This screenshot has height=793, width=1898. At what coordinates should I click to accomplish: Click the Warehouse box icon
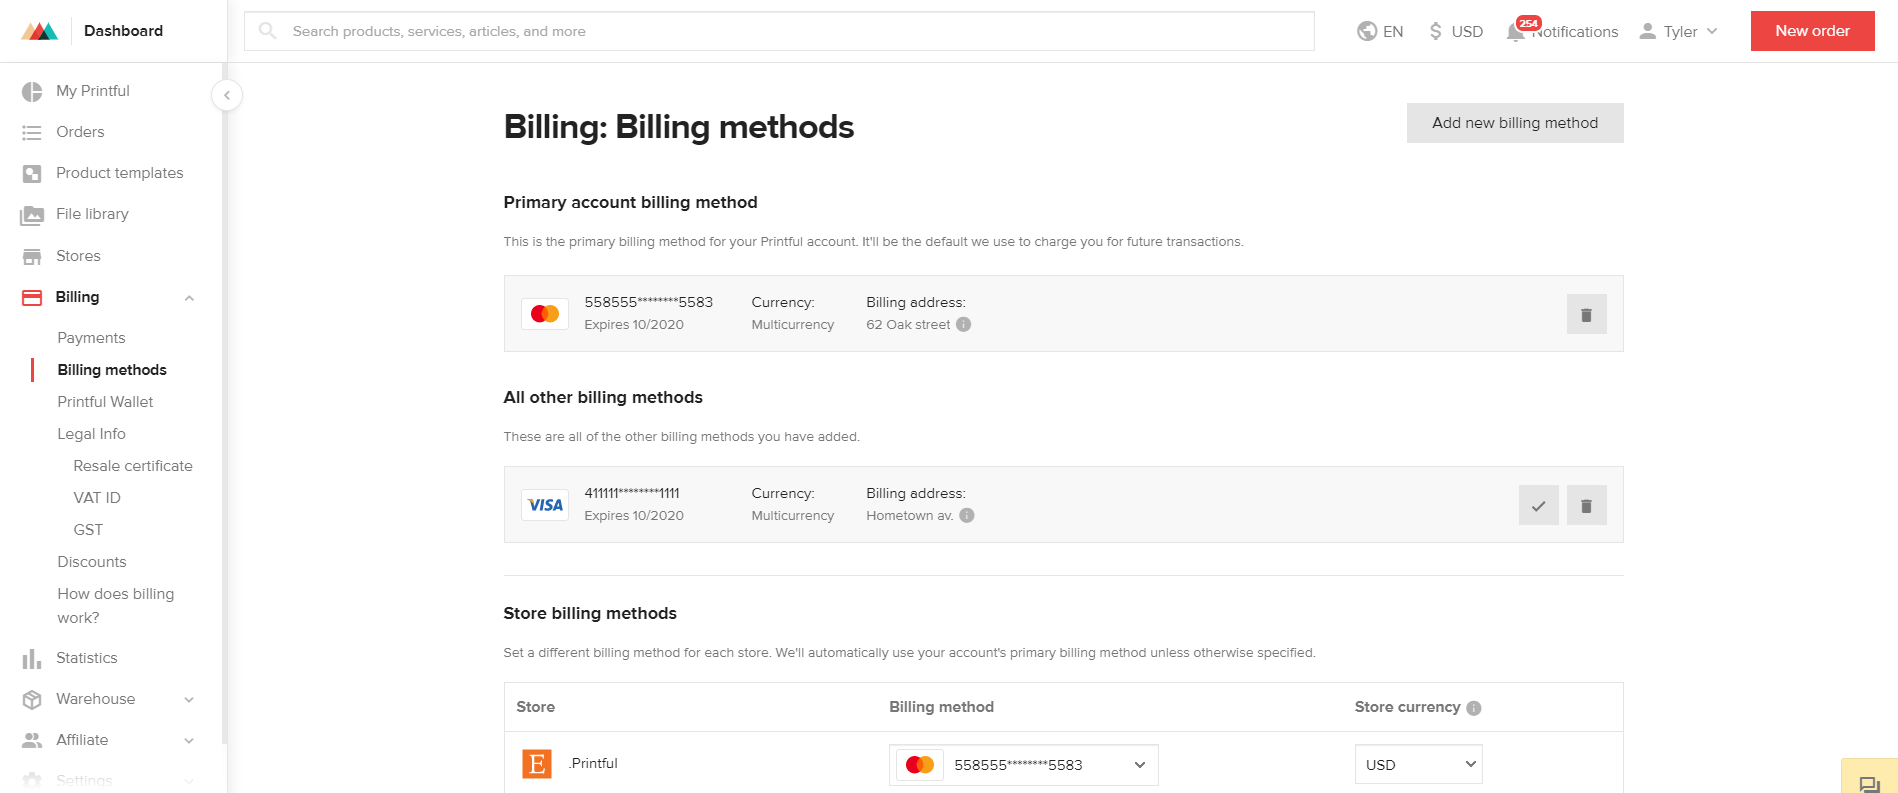[x=32, y=699]
